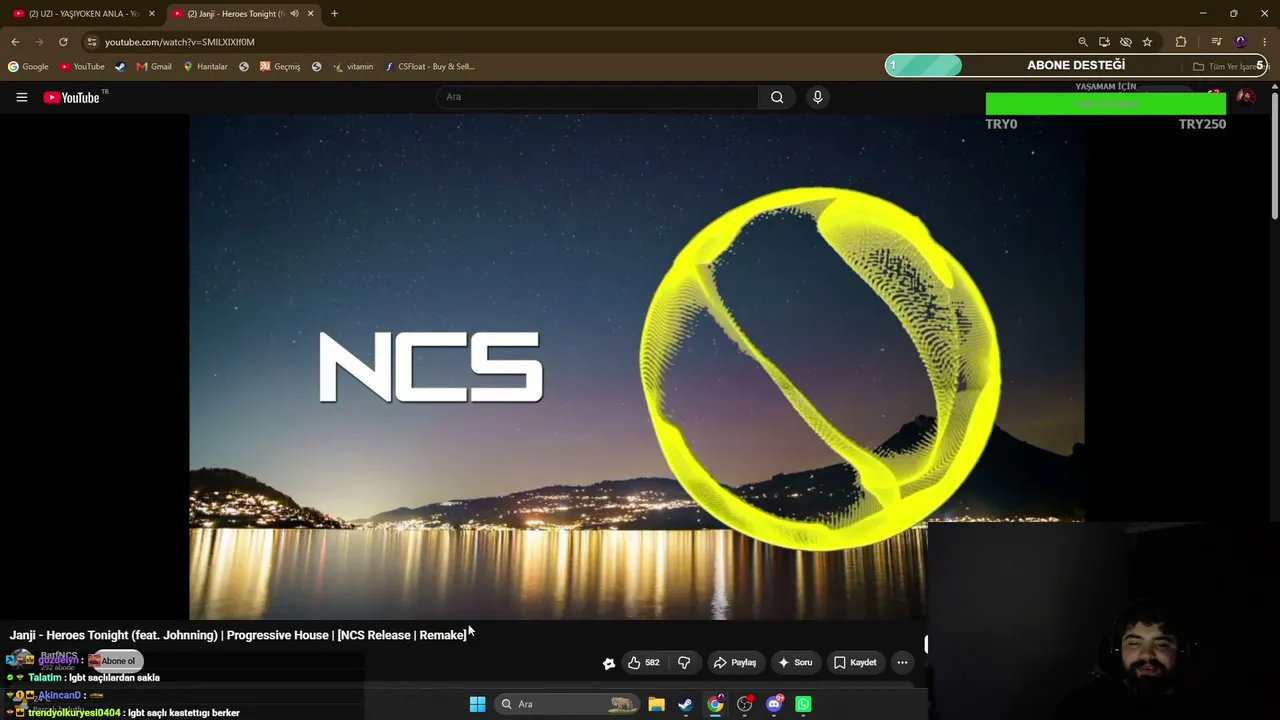Click the video title Janji - Heroes Tonight
This screenshot has height=720, width=1280.
238,635
